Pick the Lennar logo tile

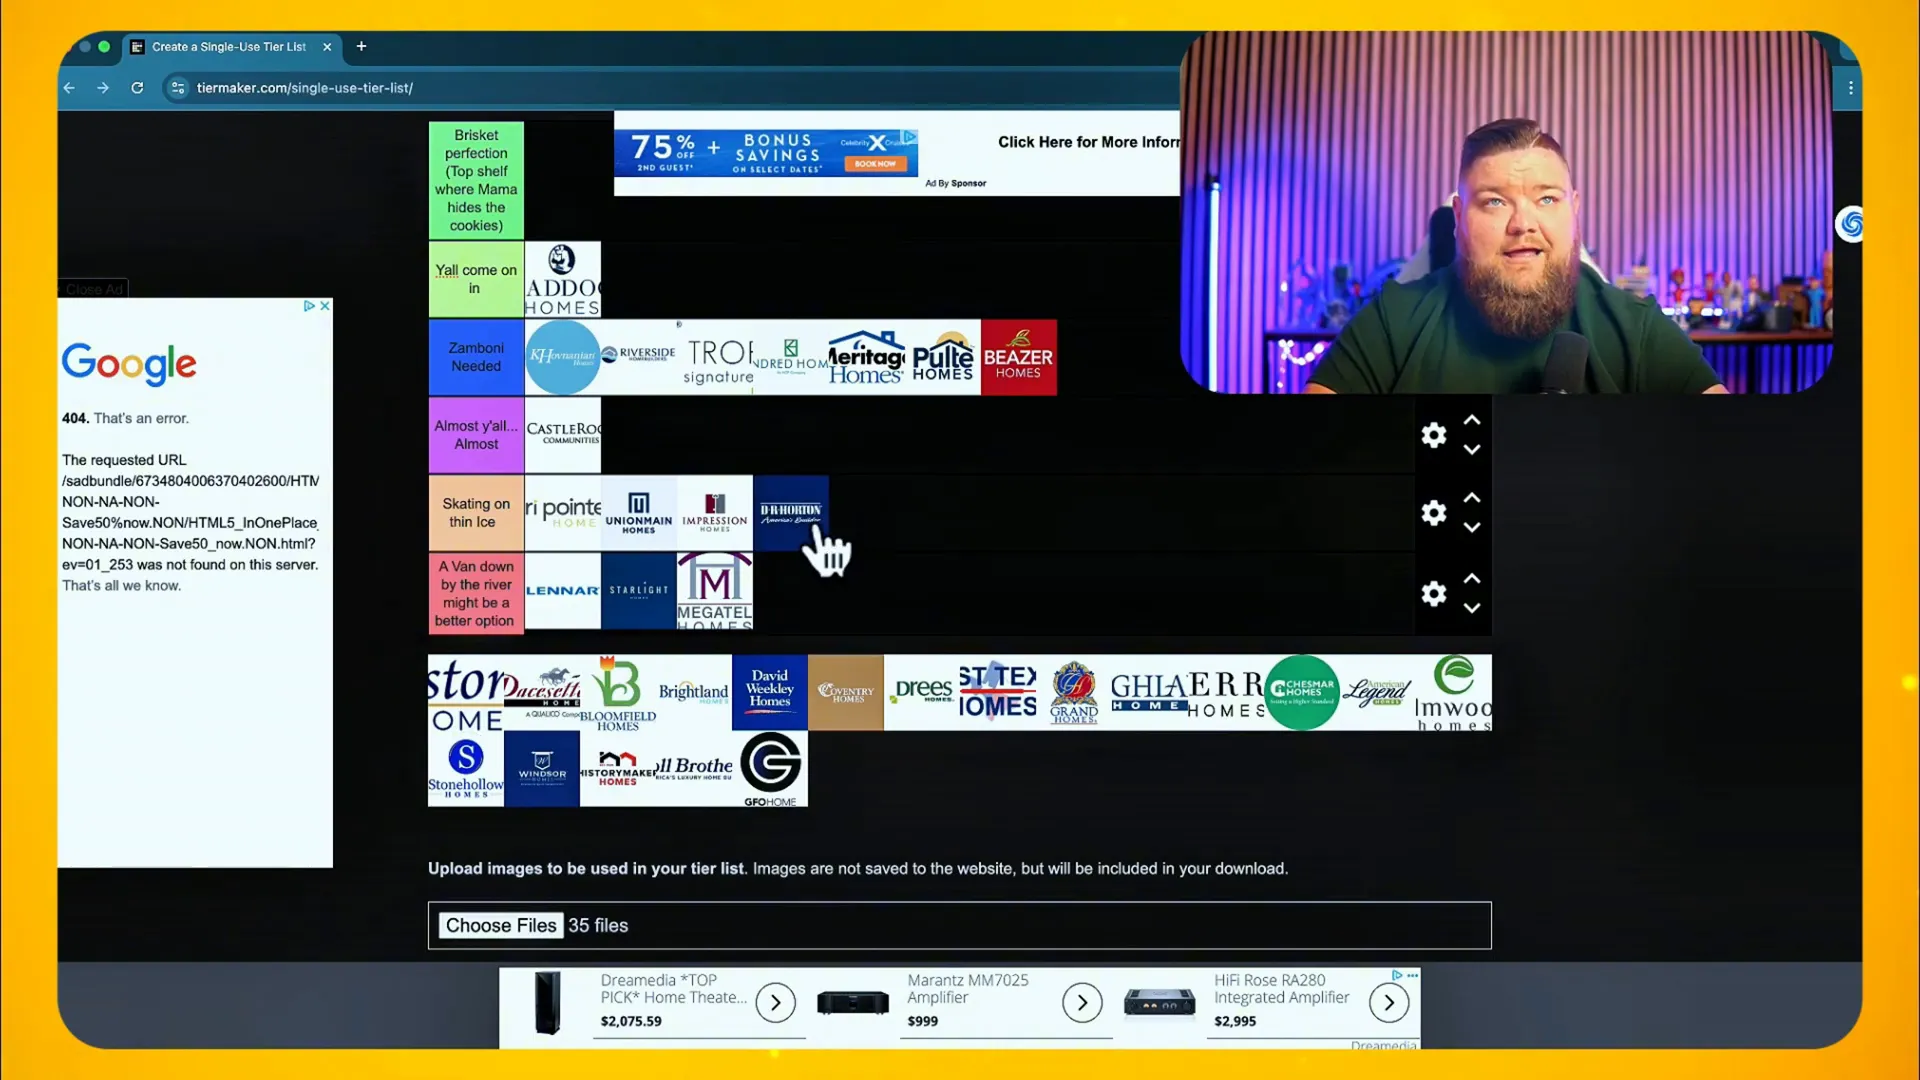(563, 591)
